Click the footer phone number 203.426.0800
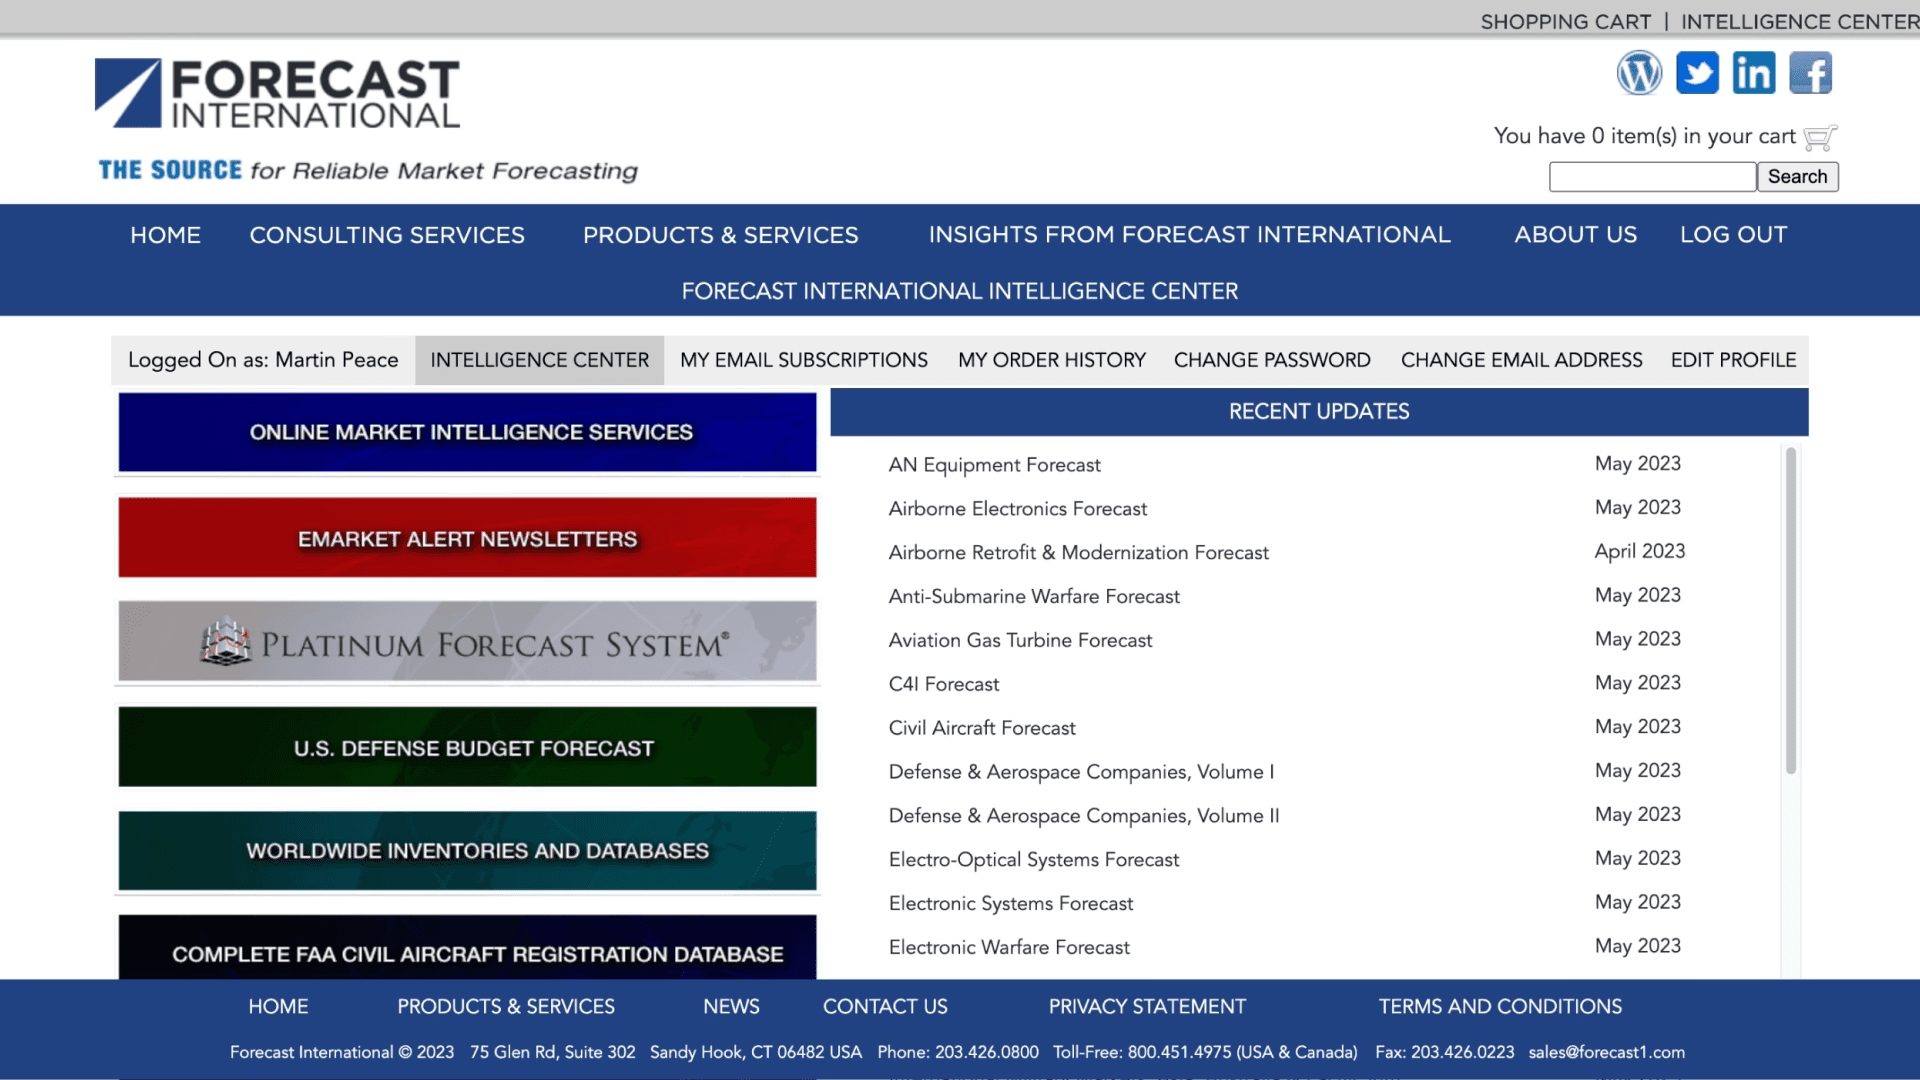This screenshot has width=1920, height=1080. tap(987, 1053)
